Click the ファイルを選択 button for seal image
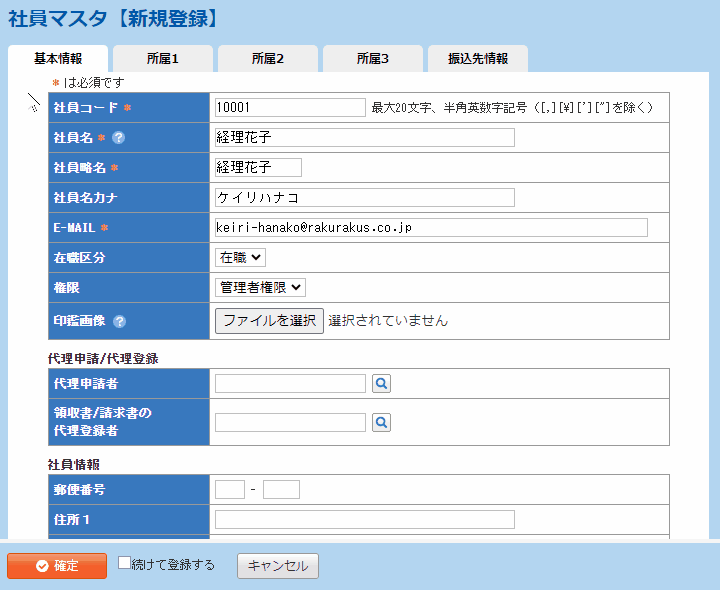The image size is (720, 590). click(x=269, y=321)
